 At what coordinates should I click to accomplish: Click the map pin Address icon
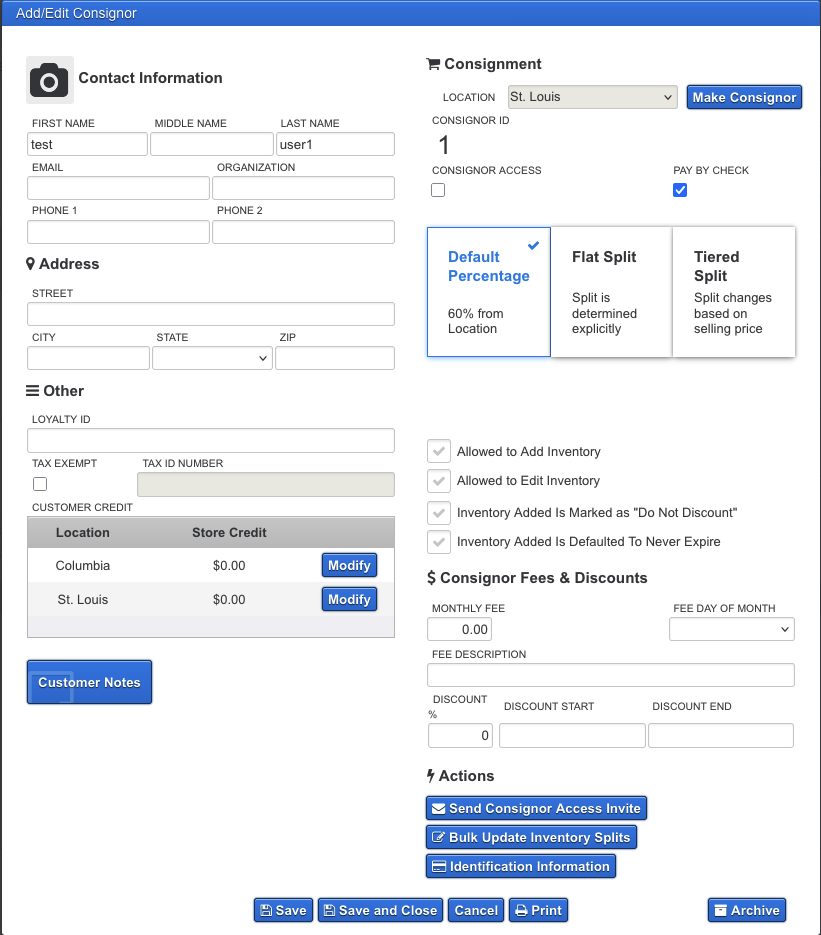point(30,264)
